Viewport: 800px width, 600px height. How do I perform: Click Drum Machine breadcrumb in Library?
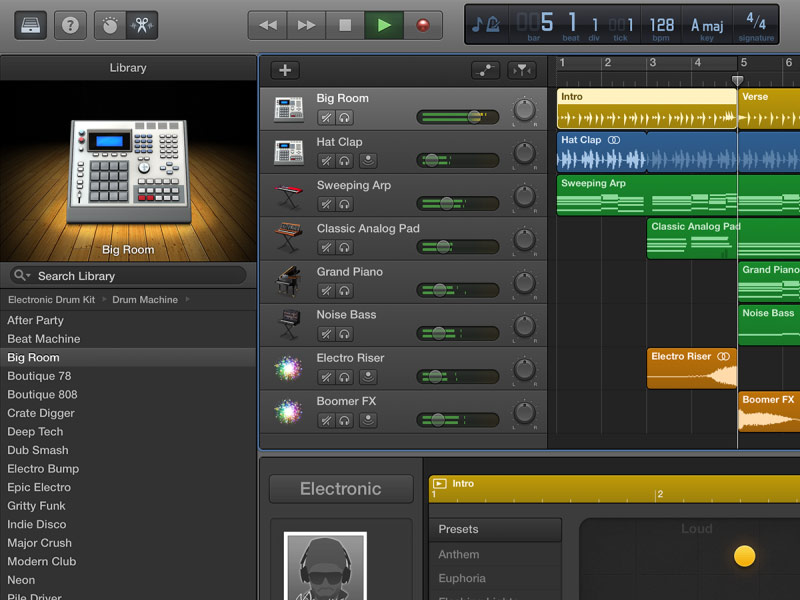145,299
